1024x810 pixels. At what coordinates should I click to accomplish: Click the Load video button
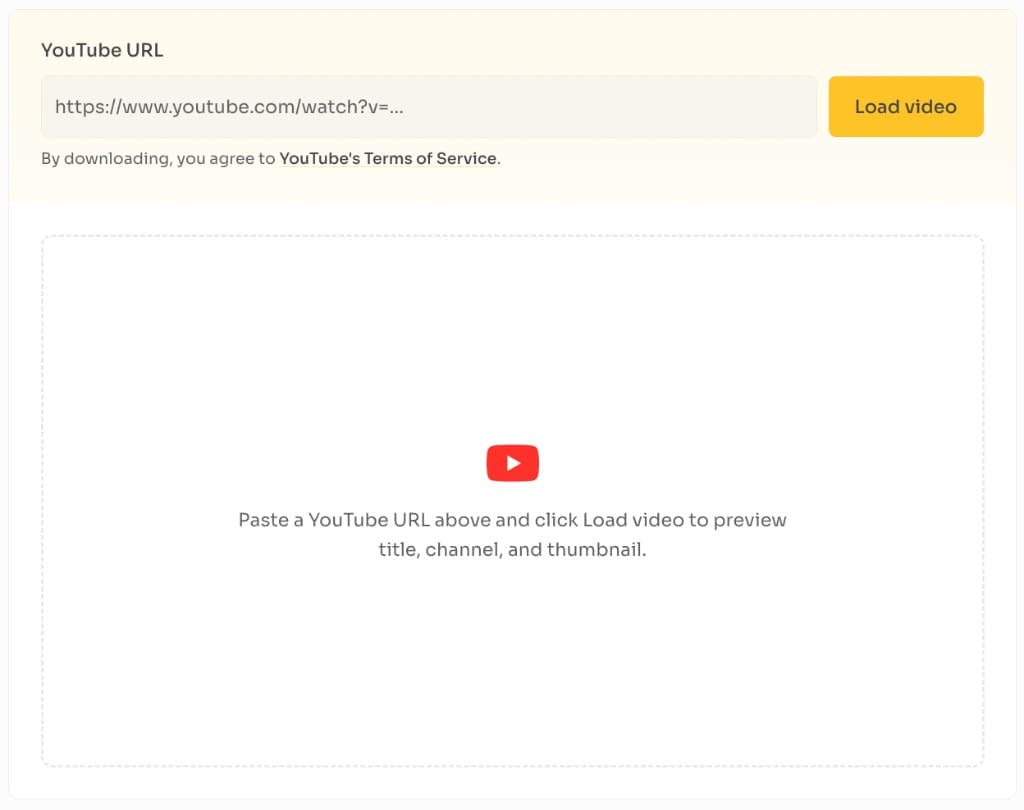point(906,106)
